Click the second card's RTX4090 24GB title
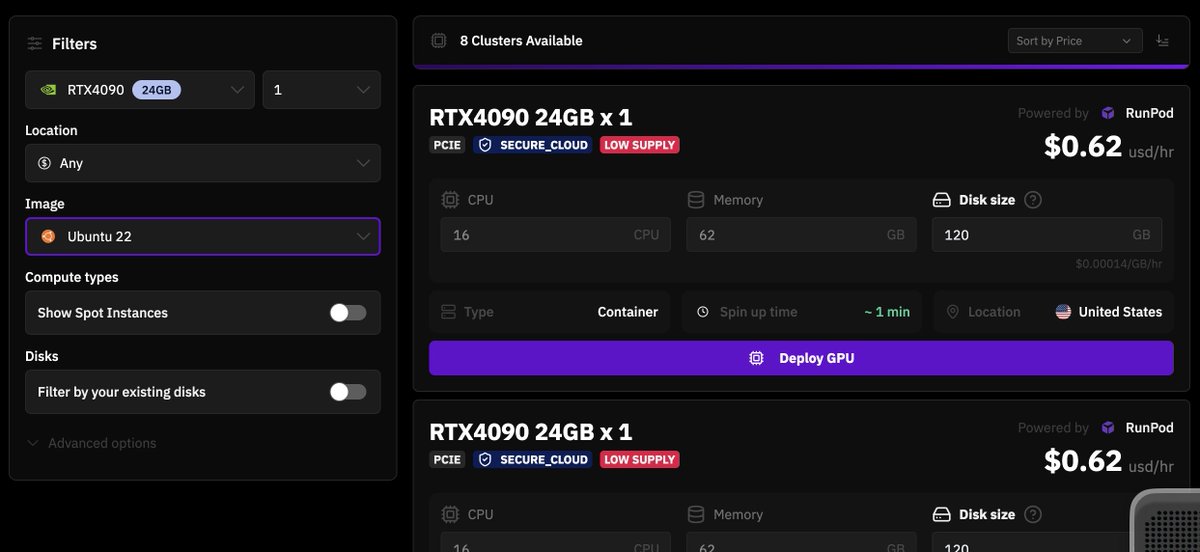 531,432
